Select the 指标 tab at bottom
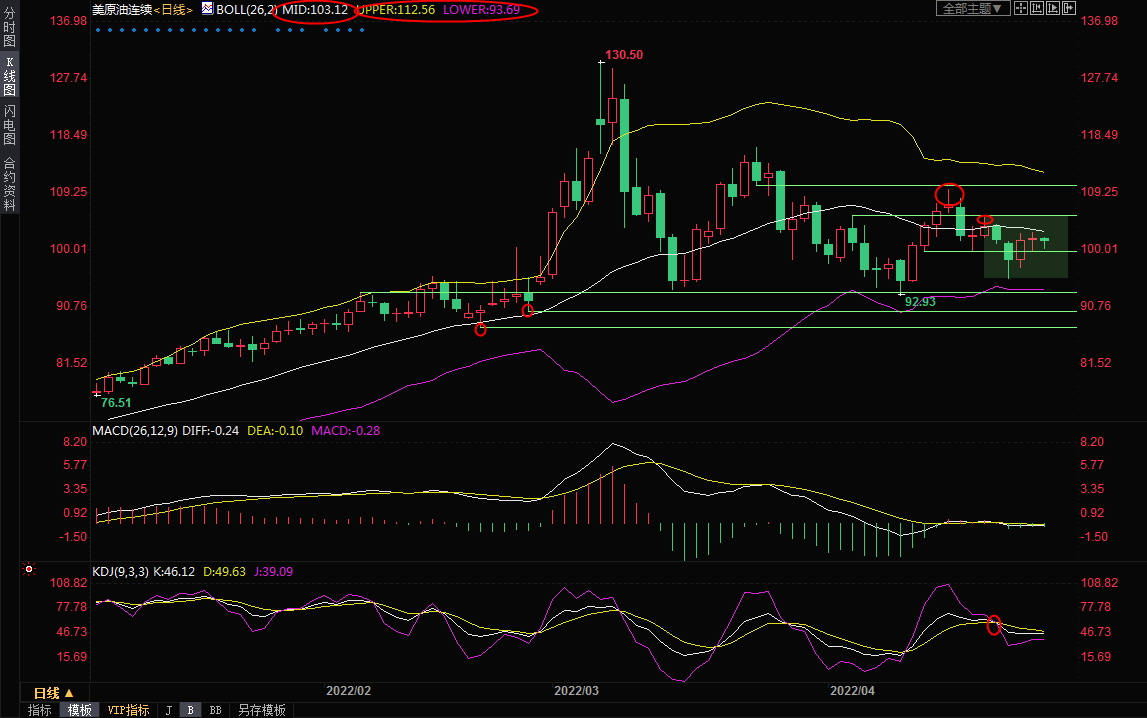The width and height of the screenshot is (1147, 718). pyautogui.click(x=40, y=710)
